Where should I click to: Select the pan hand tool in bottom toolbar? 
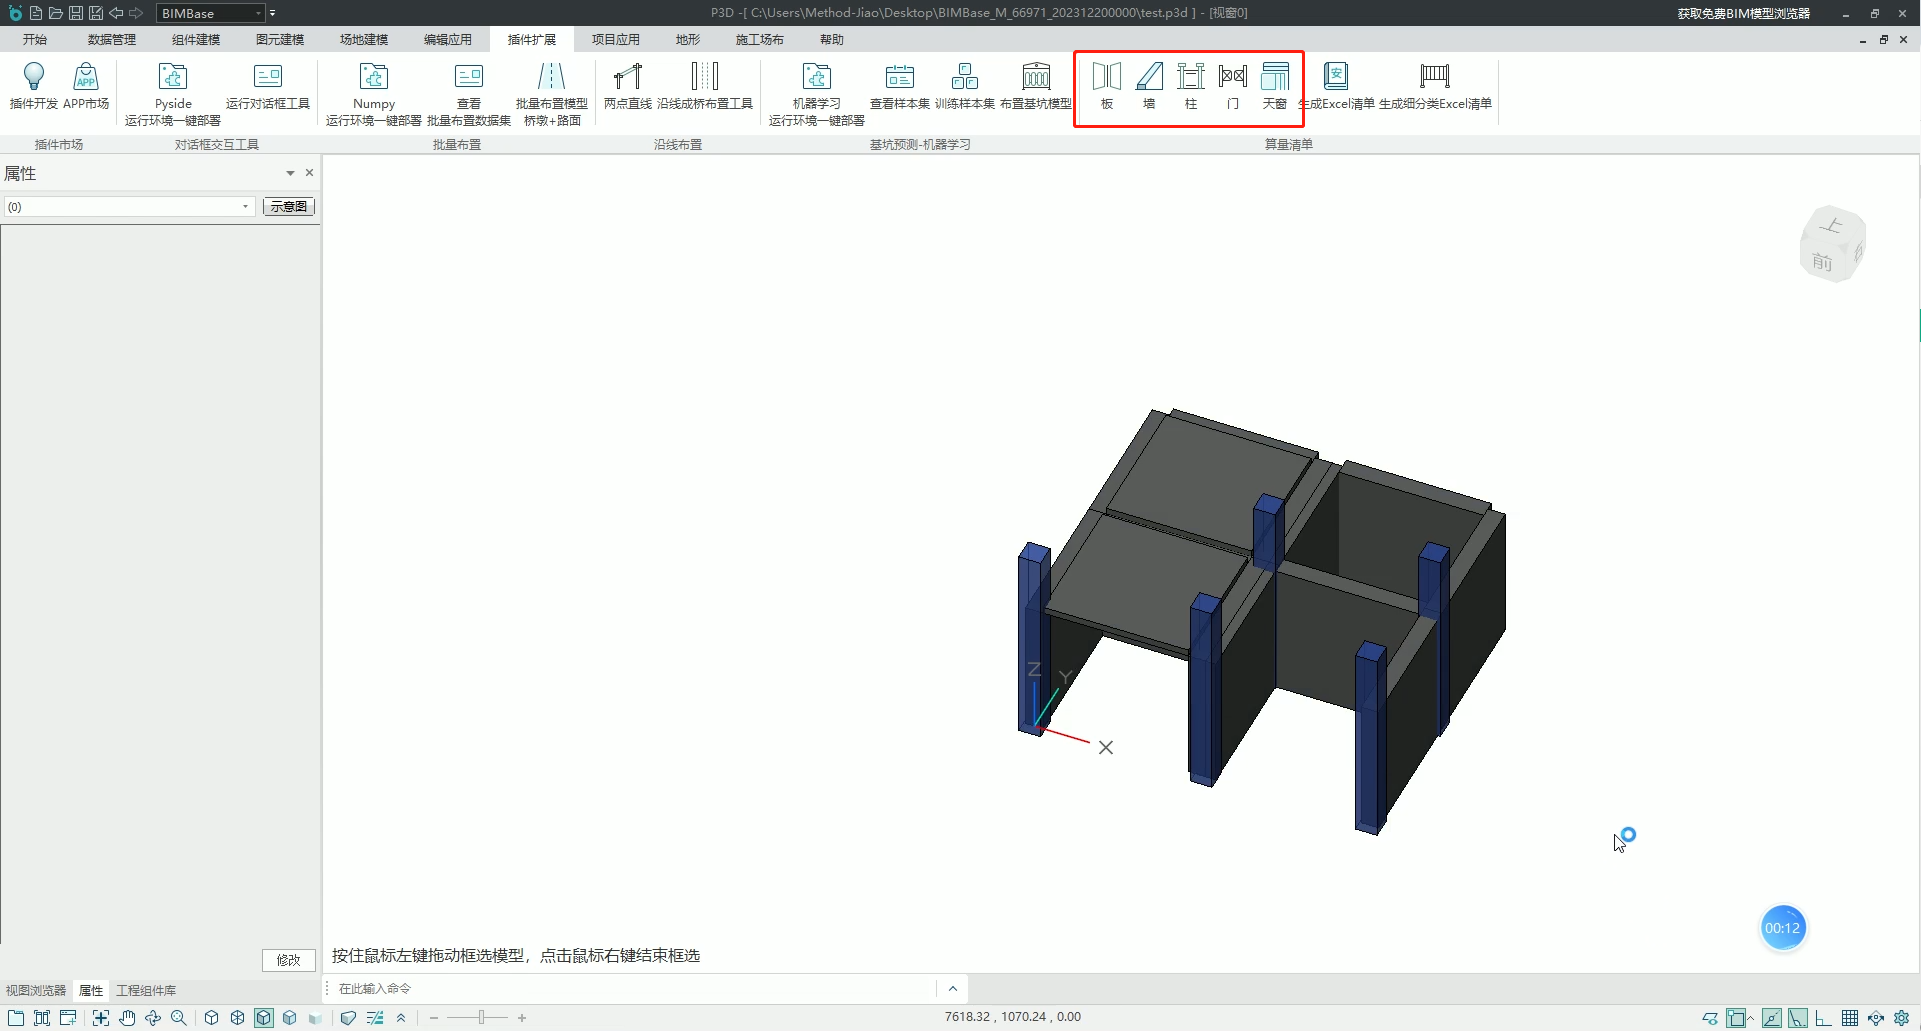[x=127, y=1018]
